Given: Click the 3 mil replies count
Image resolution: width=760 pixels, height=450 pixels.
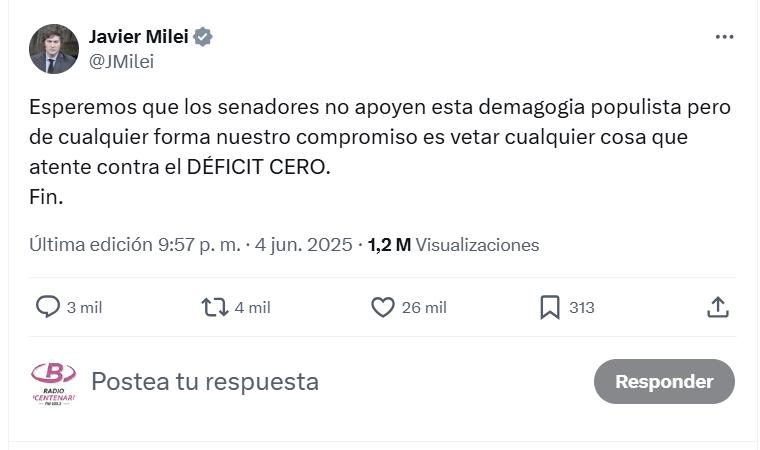Looking at the screenshot, I should (x=84, y=307).
